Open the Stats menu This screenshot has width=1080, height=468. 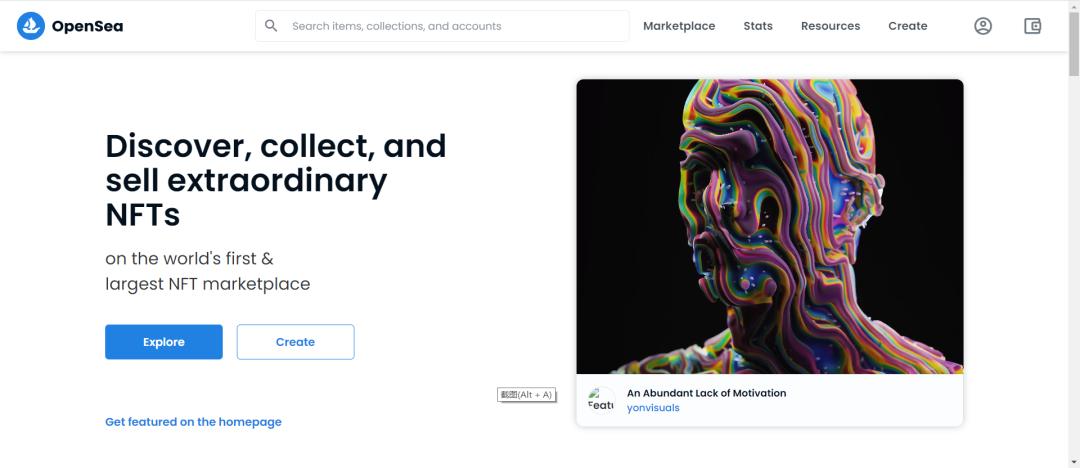pos(758,26)
